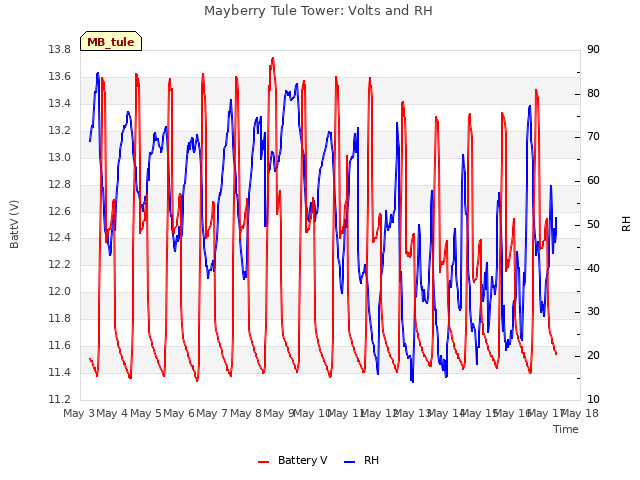Image resolution: width=640 pixels, height=480 pixels.
Task: Click the BattV (V) axis label
Action: tap(14, 224)
